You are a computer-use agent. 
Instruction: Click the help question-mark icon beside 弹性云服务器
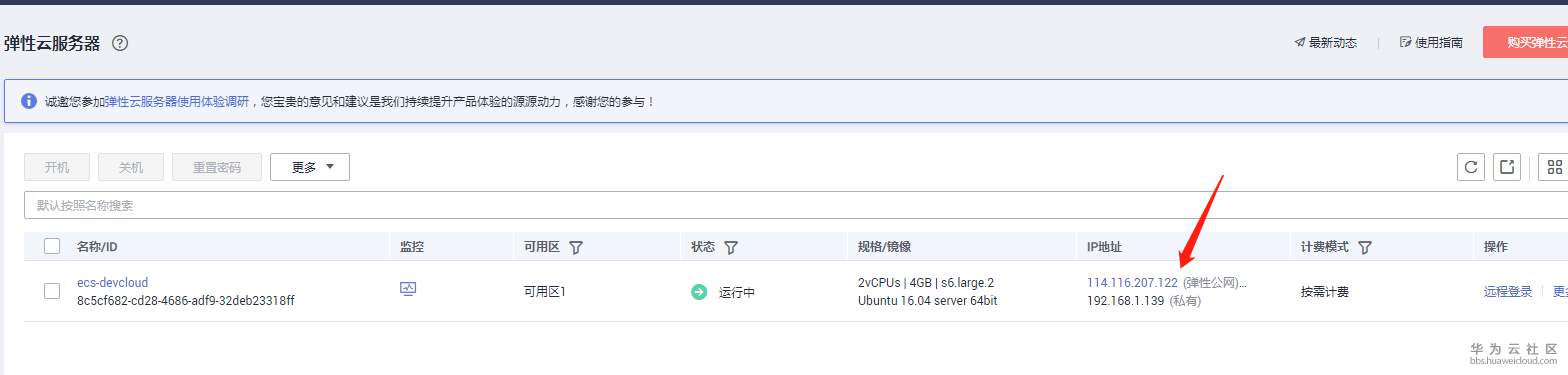tap(120, 43)
